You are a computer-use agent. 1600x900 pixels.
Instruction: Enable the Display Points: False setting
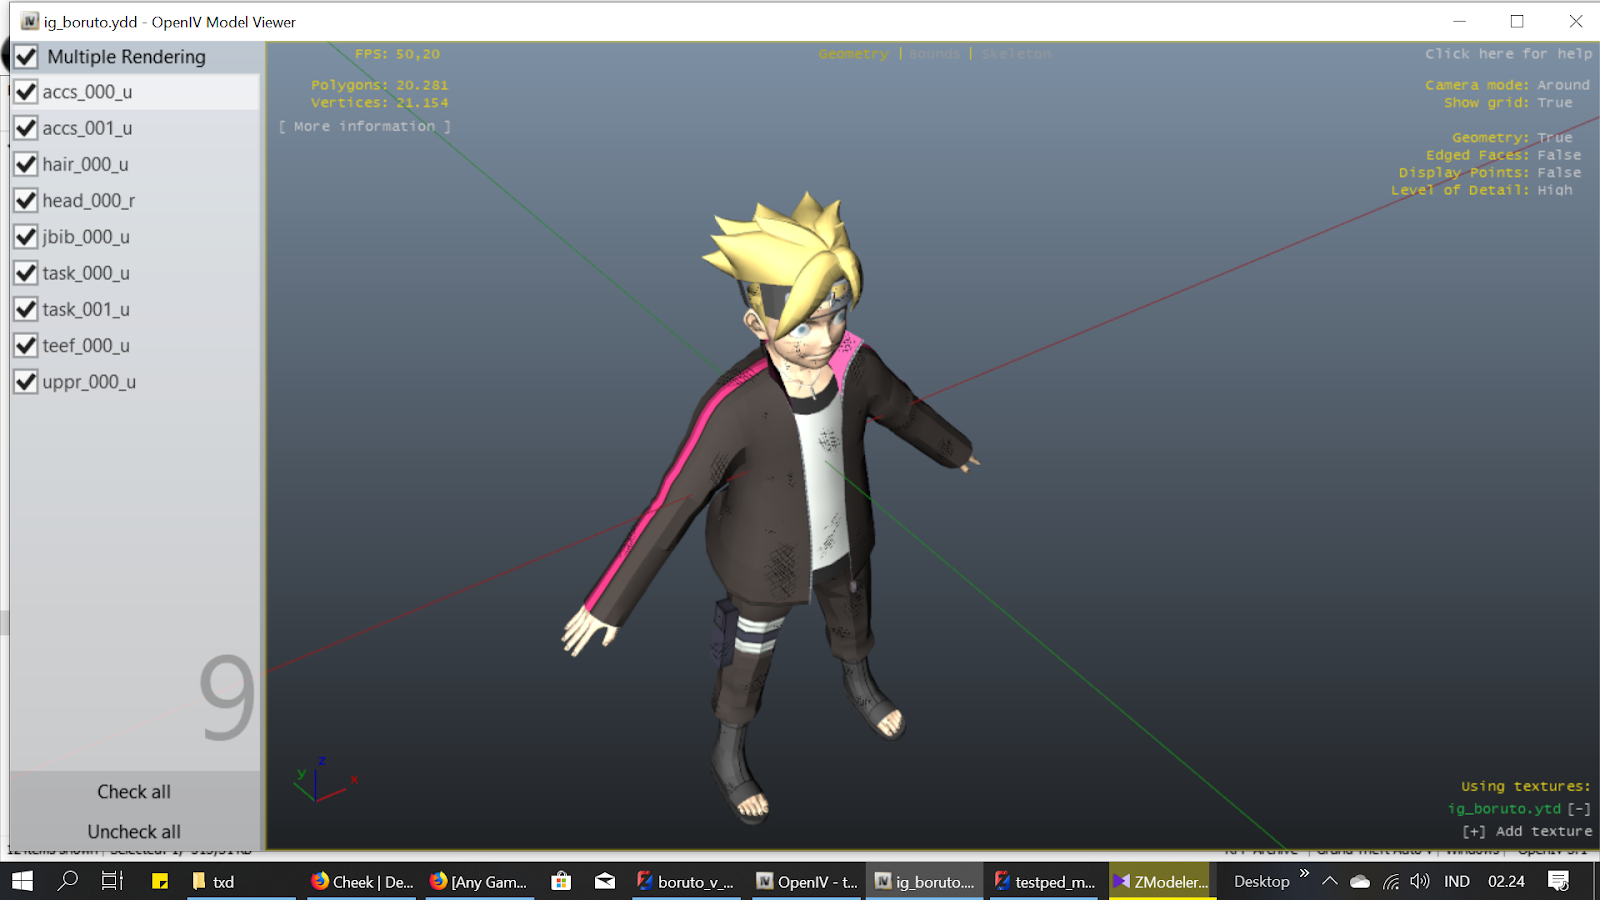pos(1490,173)
